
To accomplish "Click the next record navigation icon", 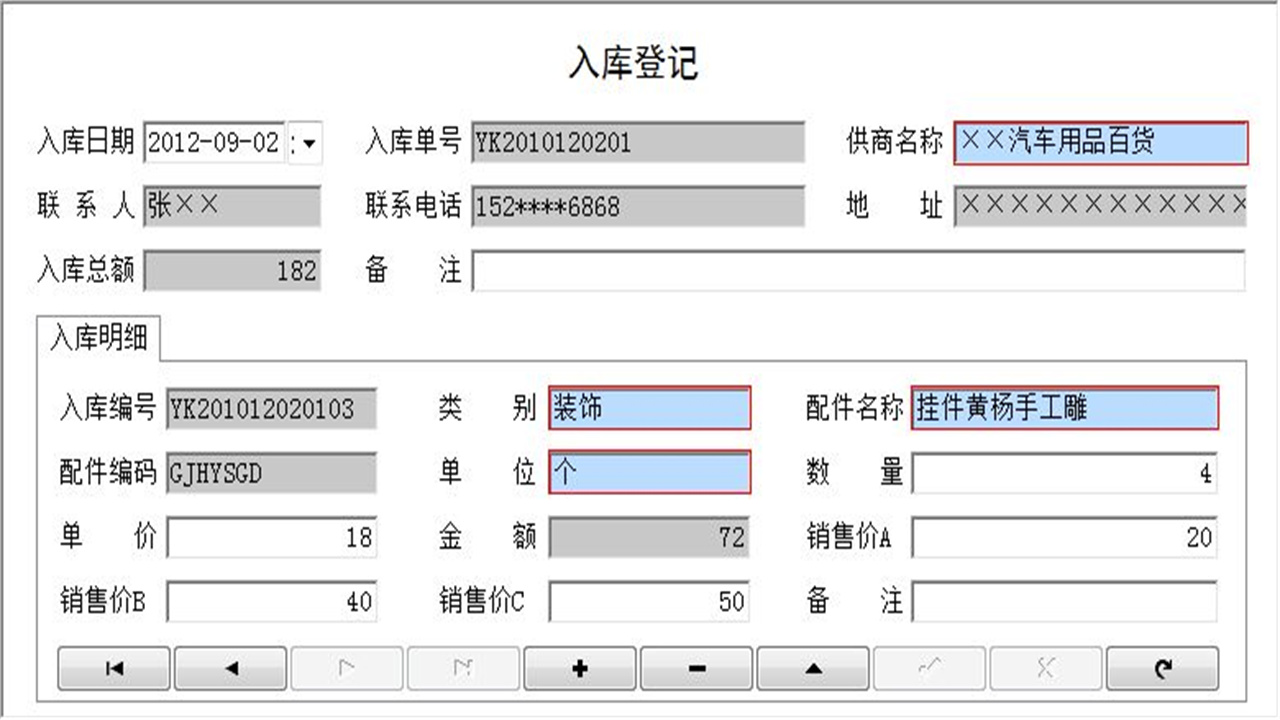I will point(346,668).
